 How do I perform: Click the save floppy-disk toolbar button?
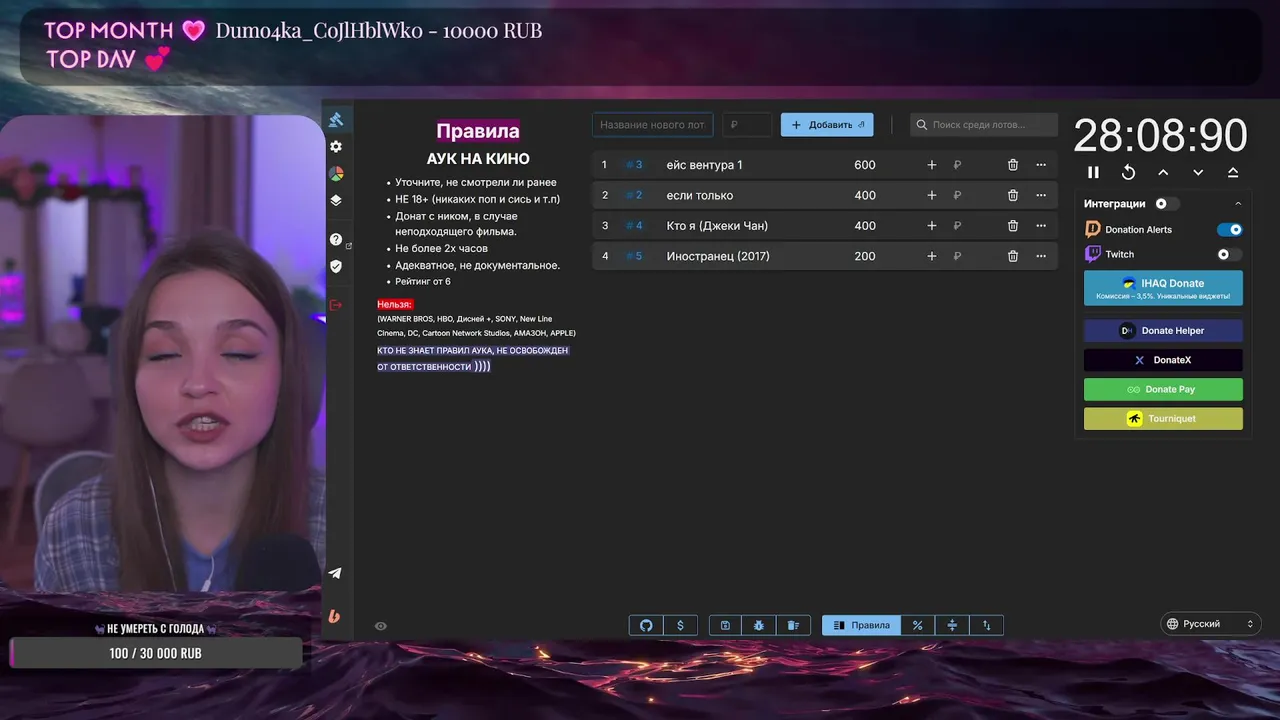click(x=725, y=625)
